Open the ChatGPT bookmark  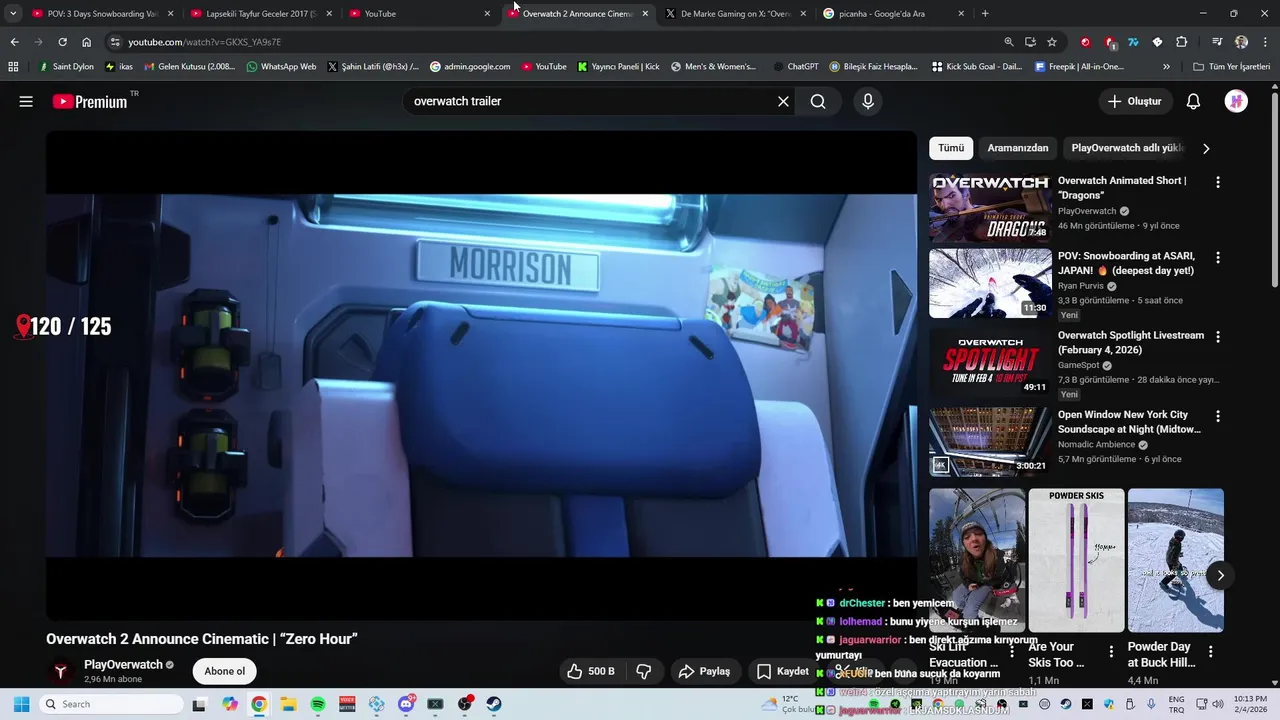point(796,67)
